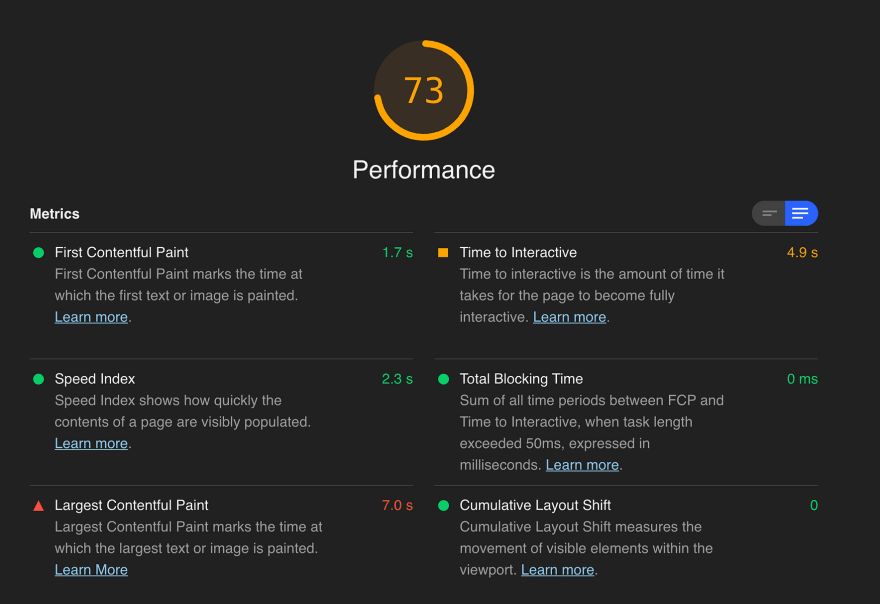
Task: Click the red triangle Largest Contentful Paint icon
Action: (x=39, y=506)
